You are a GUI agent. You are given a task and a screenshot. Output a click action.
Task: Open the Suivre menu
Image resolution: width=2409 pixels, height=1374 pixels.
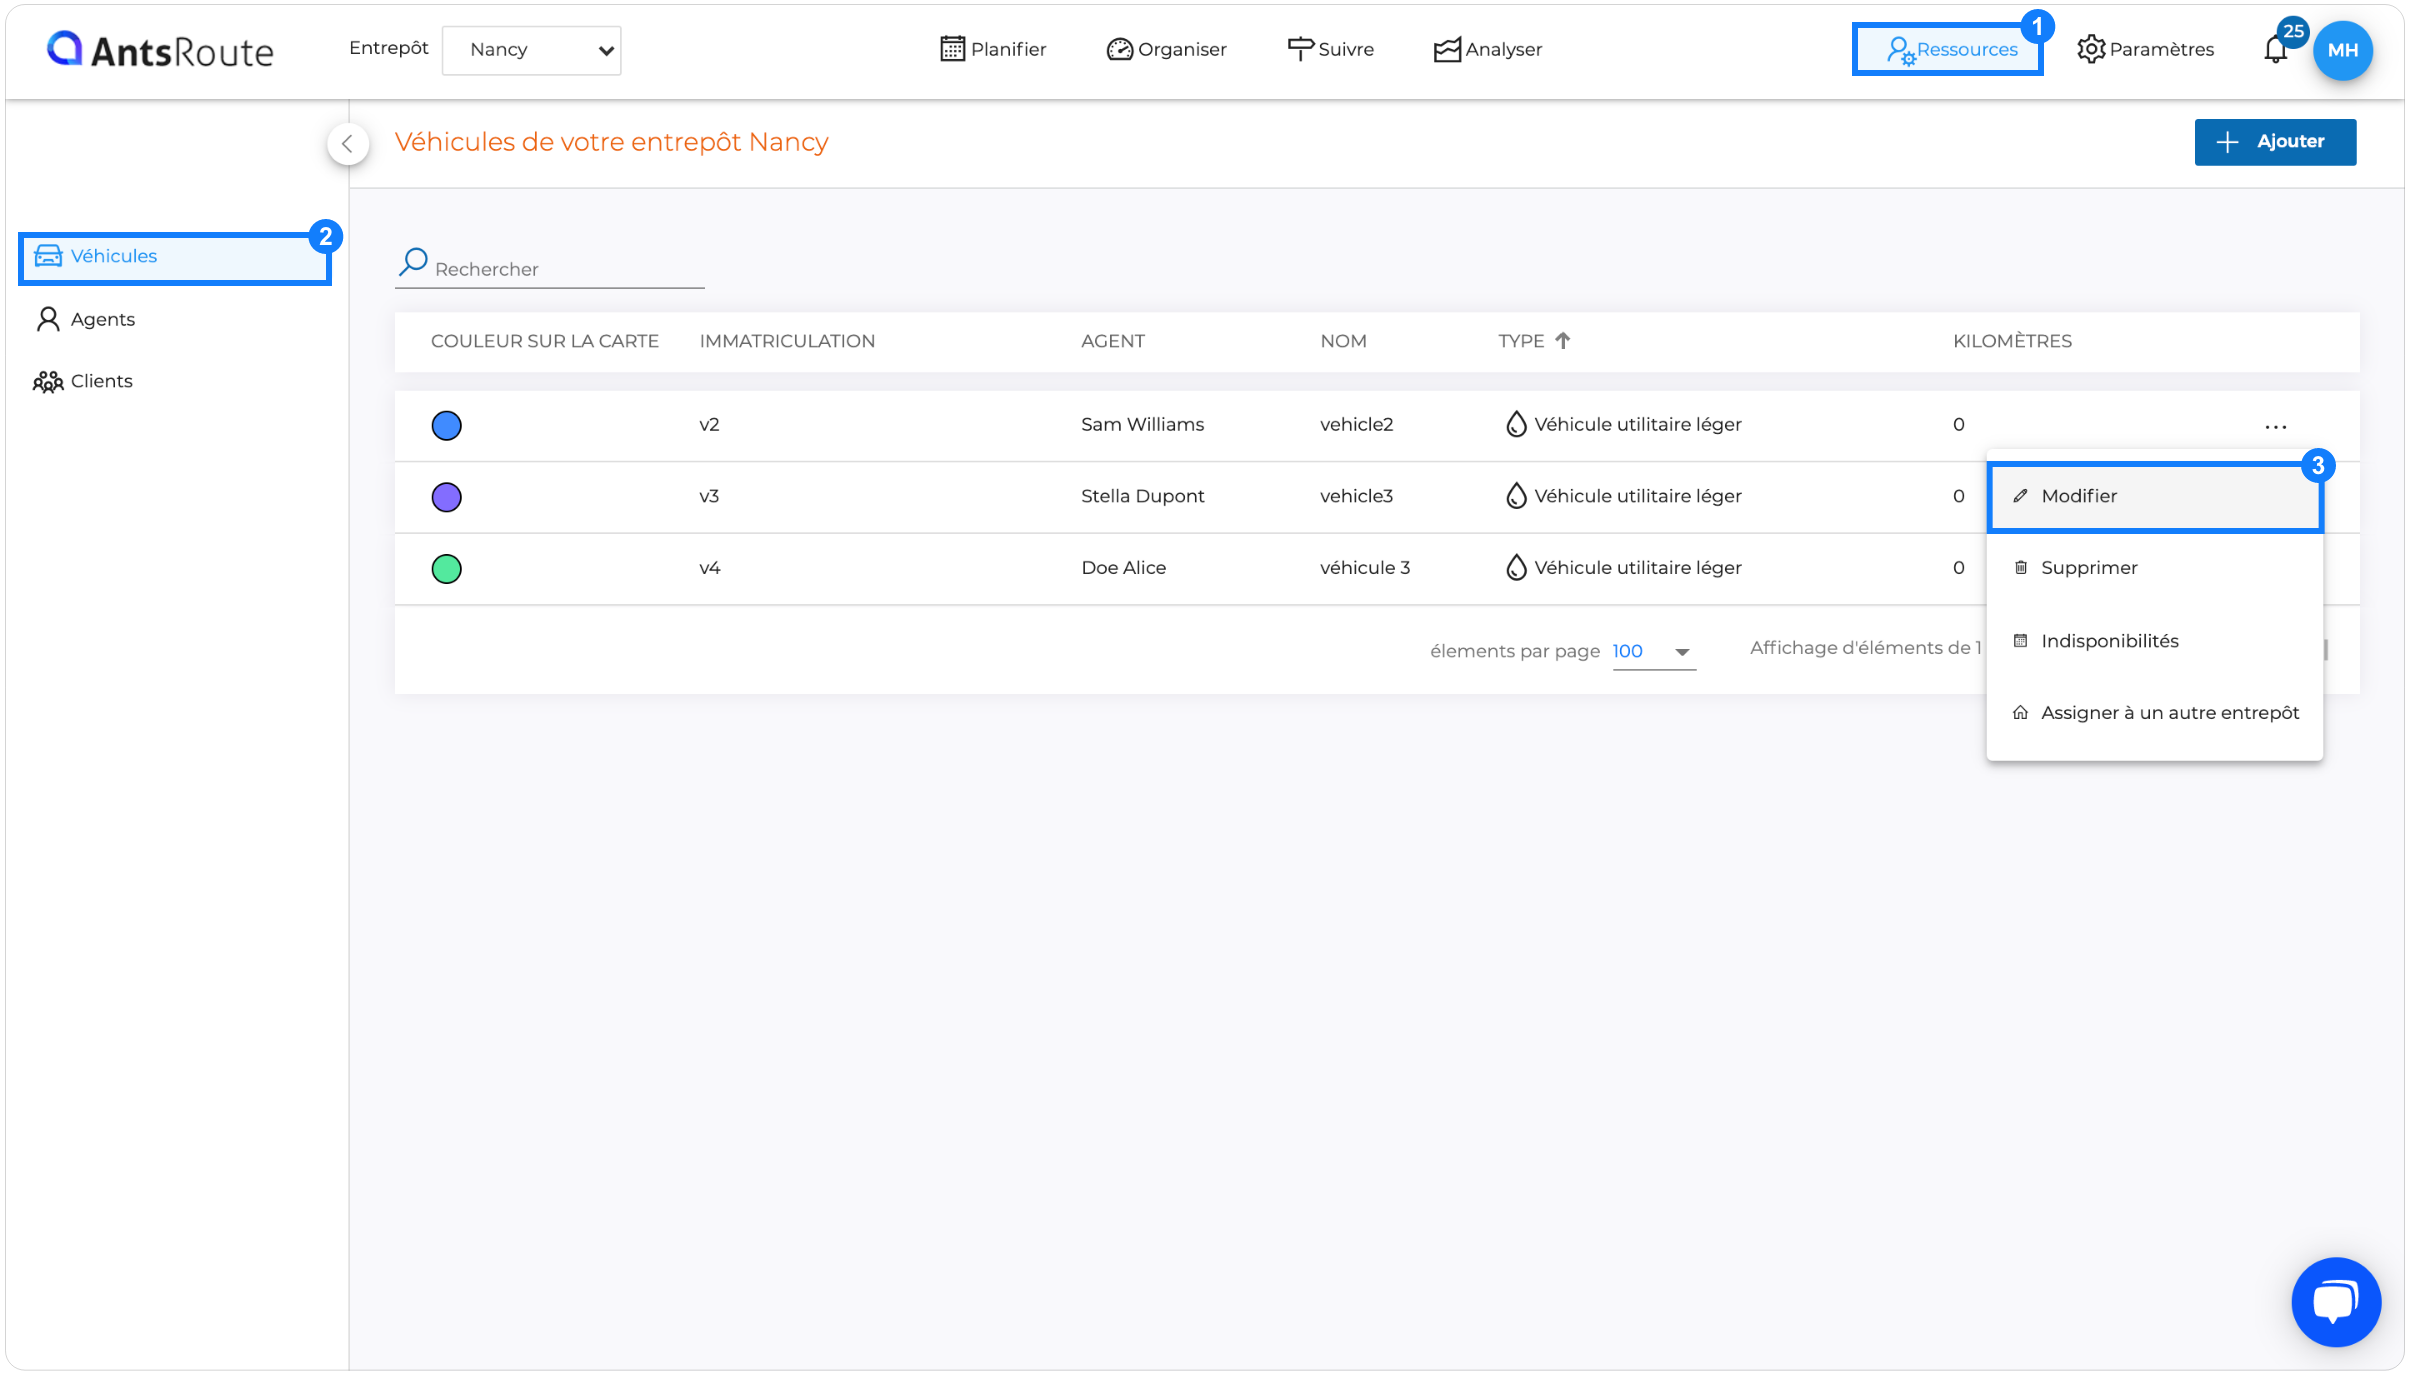[1330, 49]
